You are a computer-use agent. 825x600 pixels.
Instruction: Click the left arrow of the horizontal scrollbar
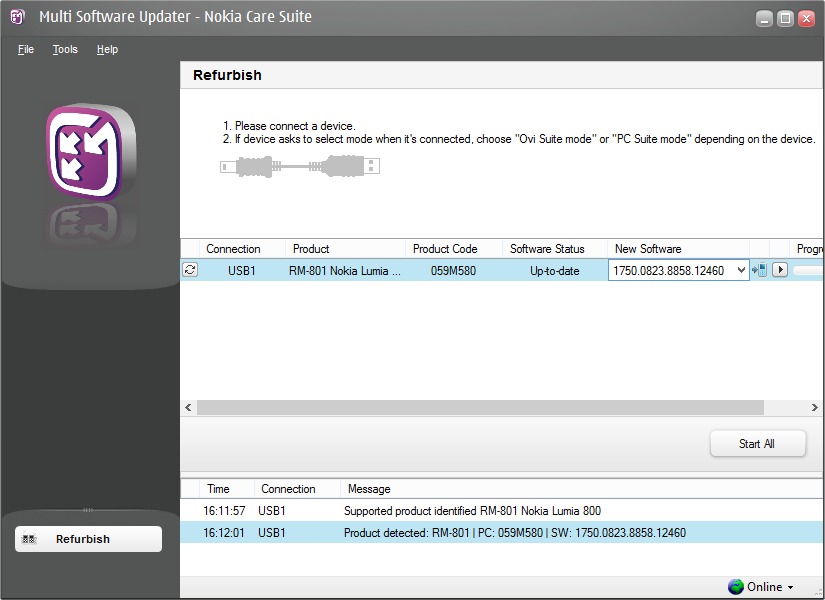[x=188, y=408]
